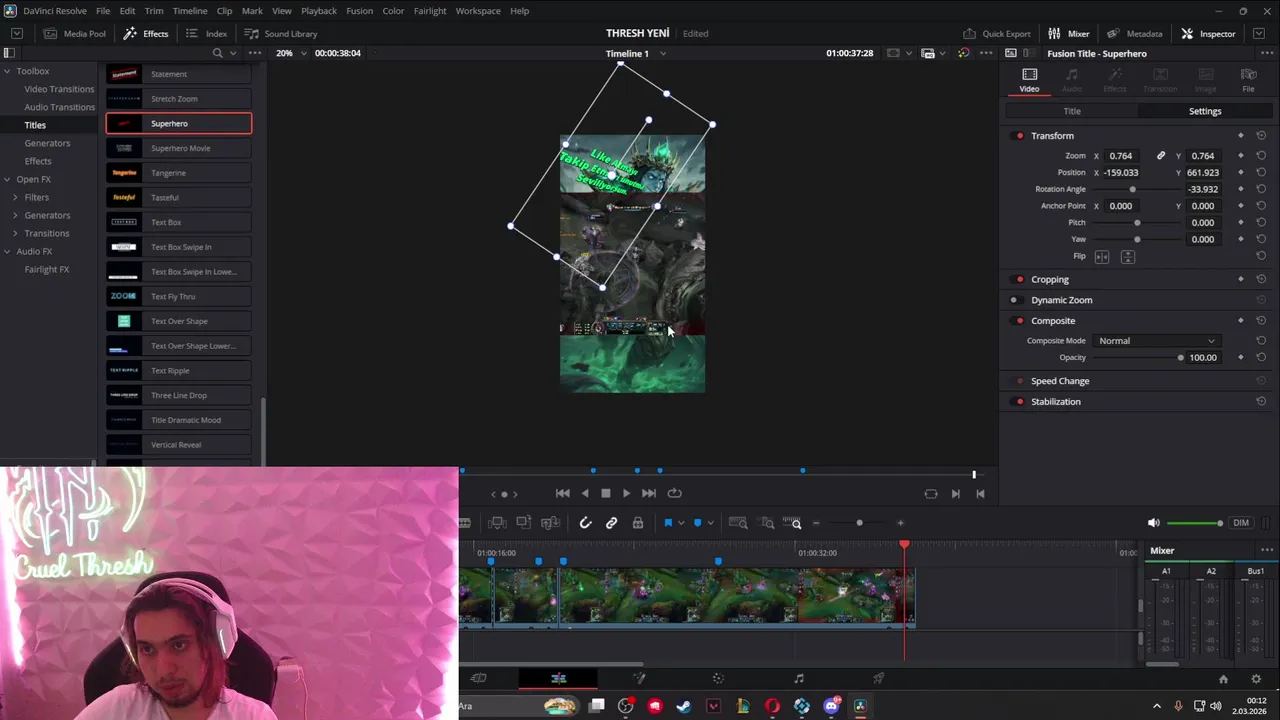This screenshot has width=1280, height=720.
Task: Toggle the Inspector panel
Action: click(1208, 33)
